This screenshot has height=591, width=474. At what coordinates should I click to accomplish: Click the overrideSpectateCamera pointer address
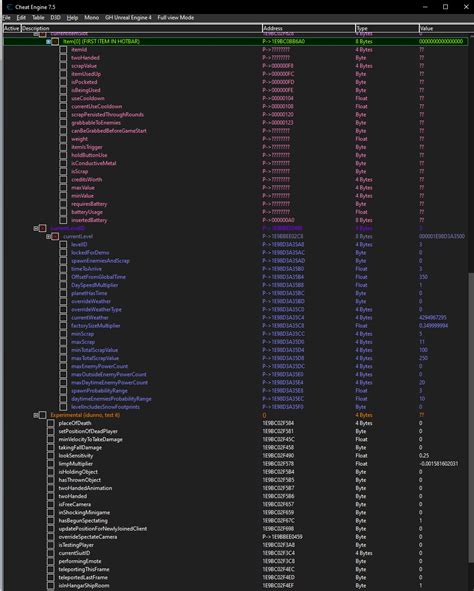point(283,537)
